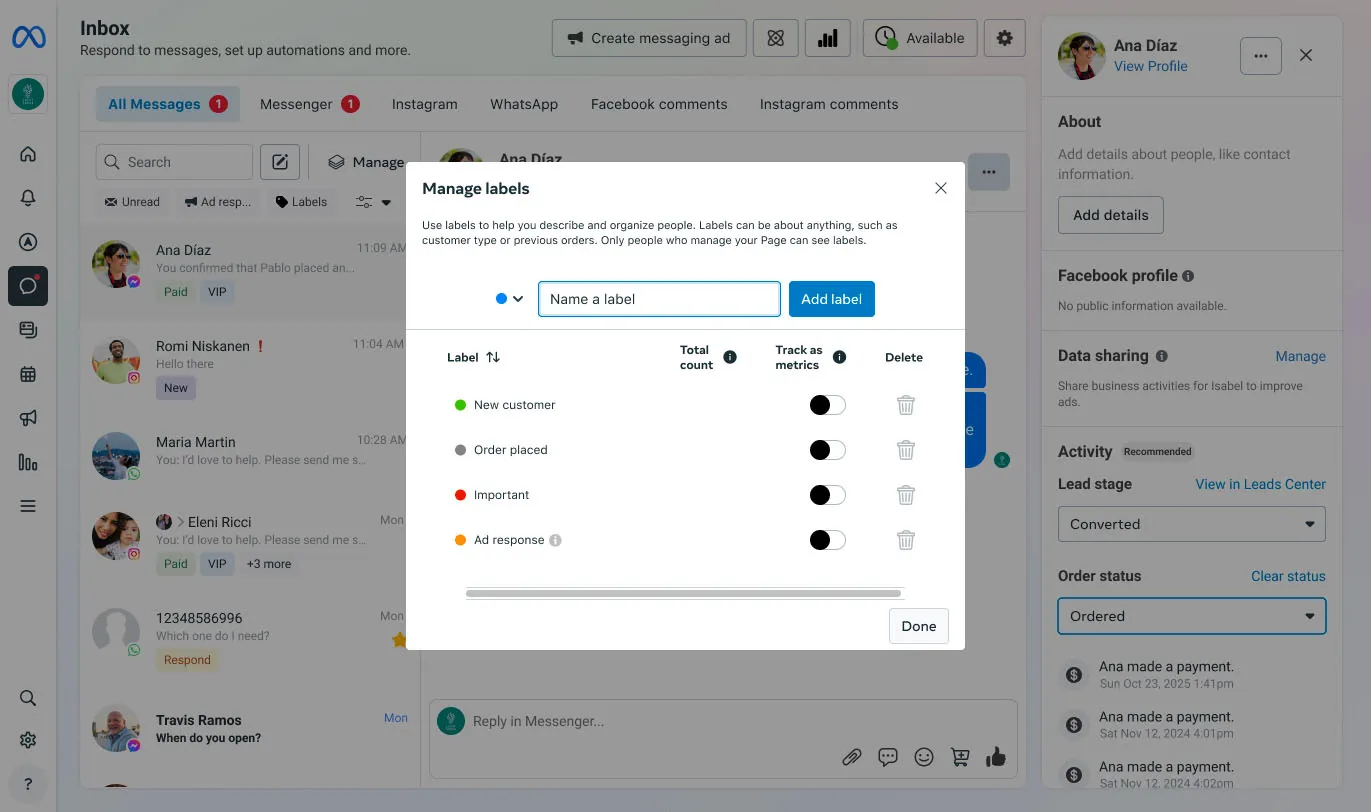Screen dimensions: 1371x812
Task: Open Notifications bell in left sidebar
Action: click(x=28, y=198)
